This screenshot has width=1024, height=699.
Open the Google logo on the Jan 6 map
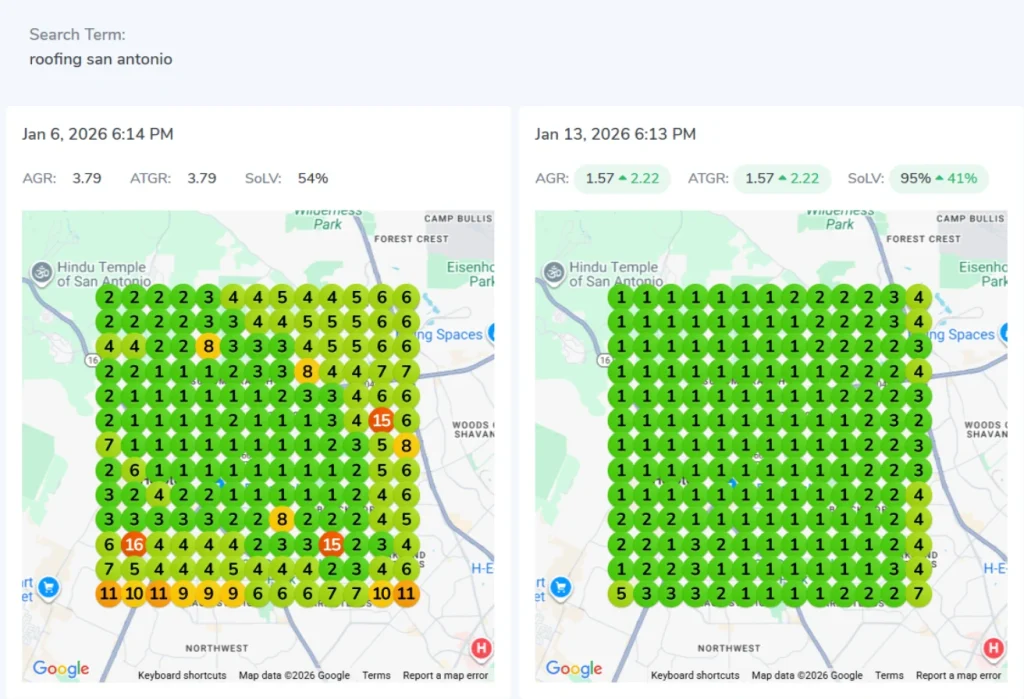[x=60, y=669]
